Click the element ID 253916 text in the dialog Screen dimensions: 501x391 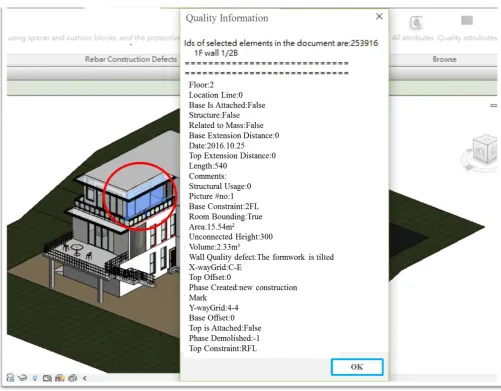pos(364,43)
